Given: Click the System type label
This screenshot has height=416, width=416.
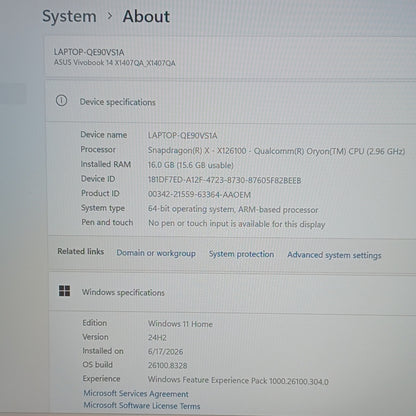Looking at the screenshot, I should point(103,208).
